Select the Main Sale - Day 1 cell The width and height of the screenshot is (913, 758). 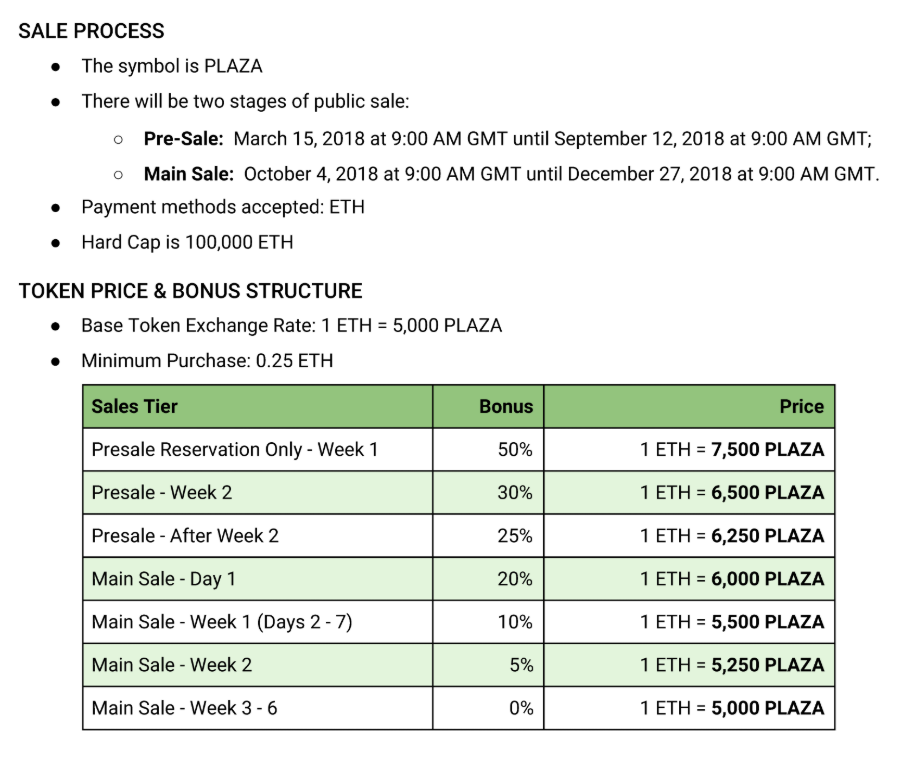tap(164, 578)
